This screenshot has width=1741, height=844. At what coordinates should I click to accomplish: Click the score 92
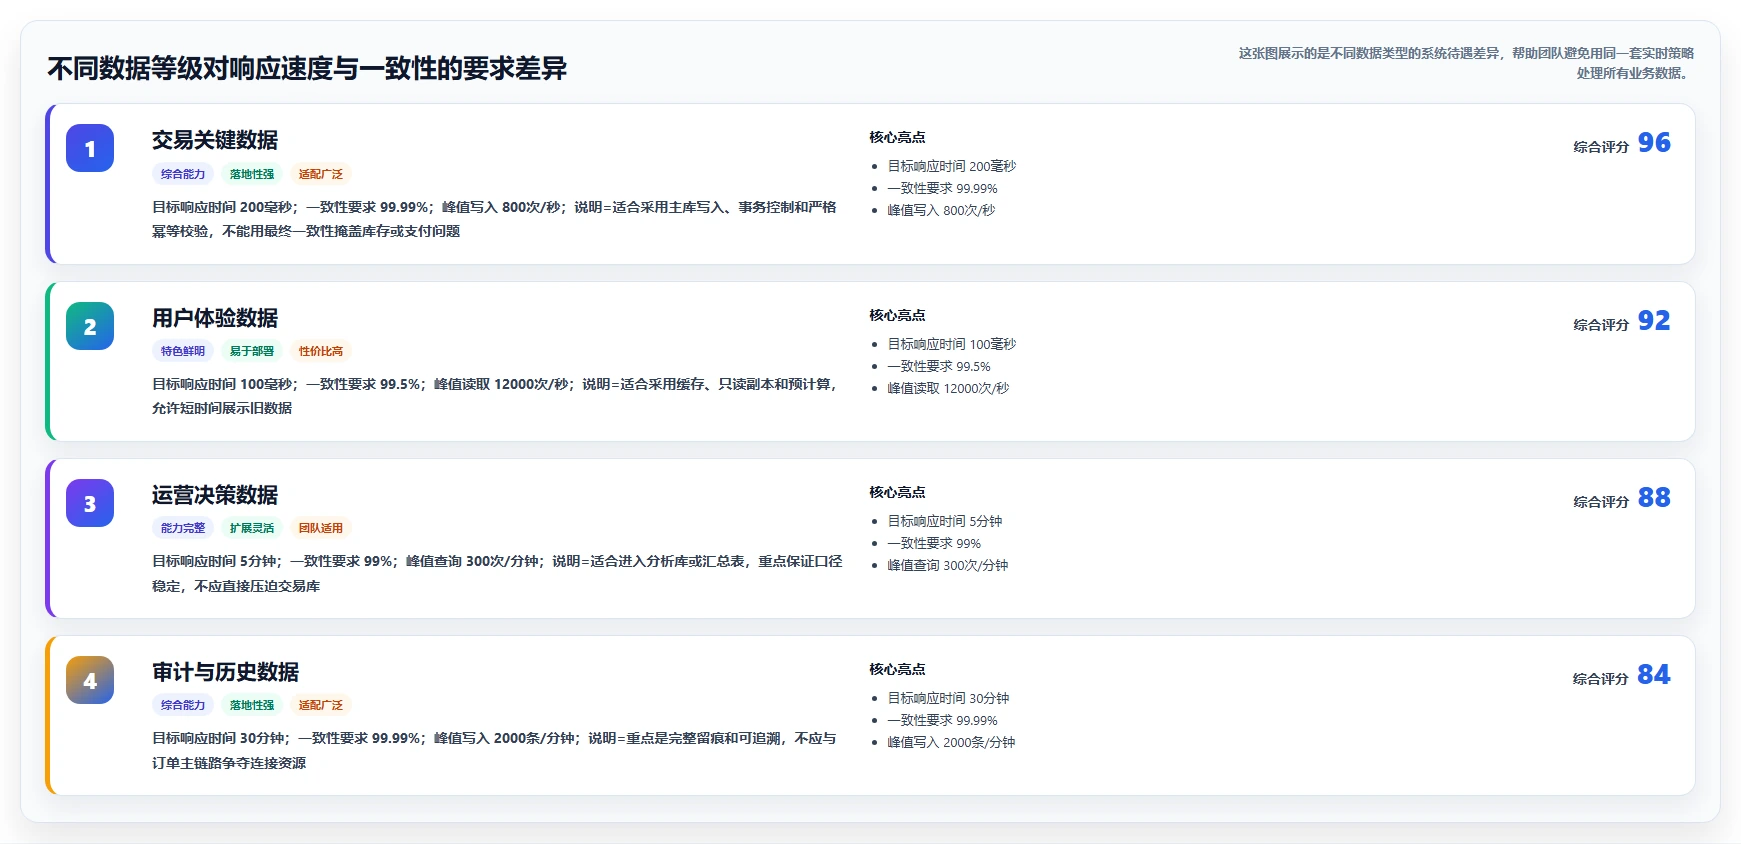[x=1654, y=321]
